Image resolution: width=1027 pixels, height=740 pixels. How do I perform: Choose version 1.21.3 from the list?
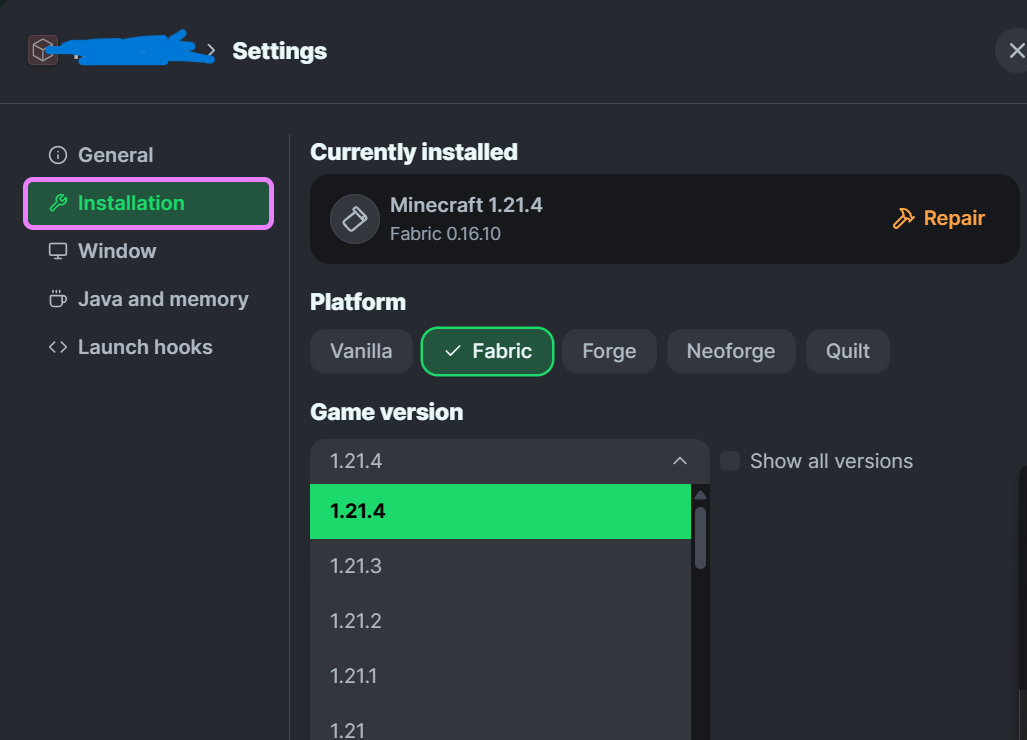point(500,566)
